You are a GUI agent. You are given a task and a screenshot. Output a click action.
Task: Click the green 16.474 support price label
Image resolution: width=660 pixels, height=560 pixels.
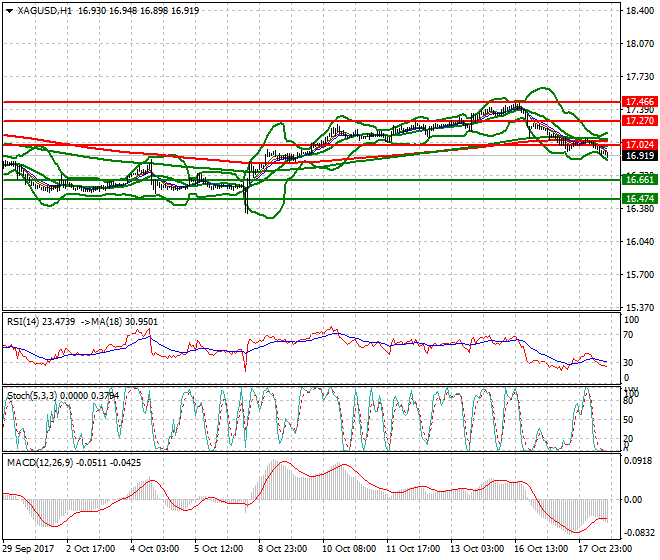[x=639, y=198]
